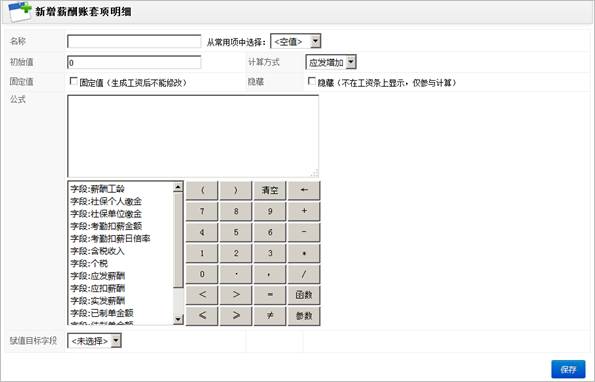Click inside the 公式 formula text area
Viewport: 595px width, 382px height.
click(x=193, y=136)
